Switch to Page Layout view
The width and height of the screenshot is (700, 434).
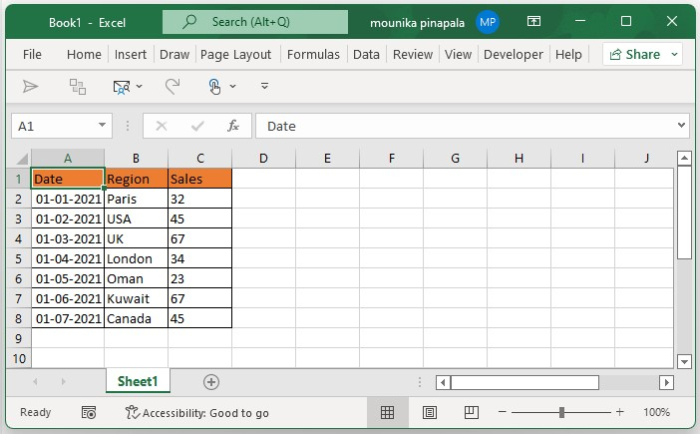429,412
